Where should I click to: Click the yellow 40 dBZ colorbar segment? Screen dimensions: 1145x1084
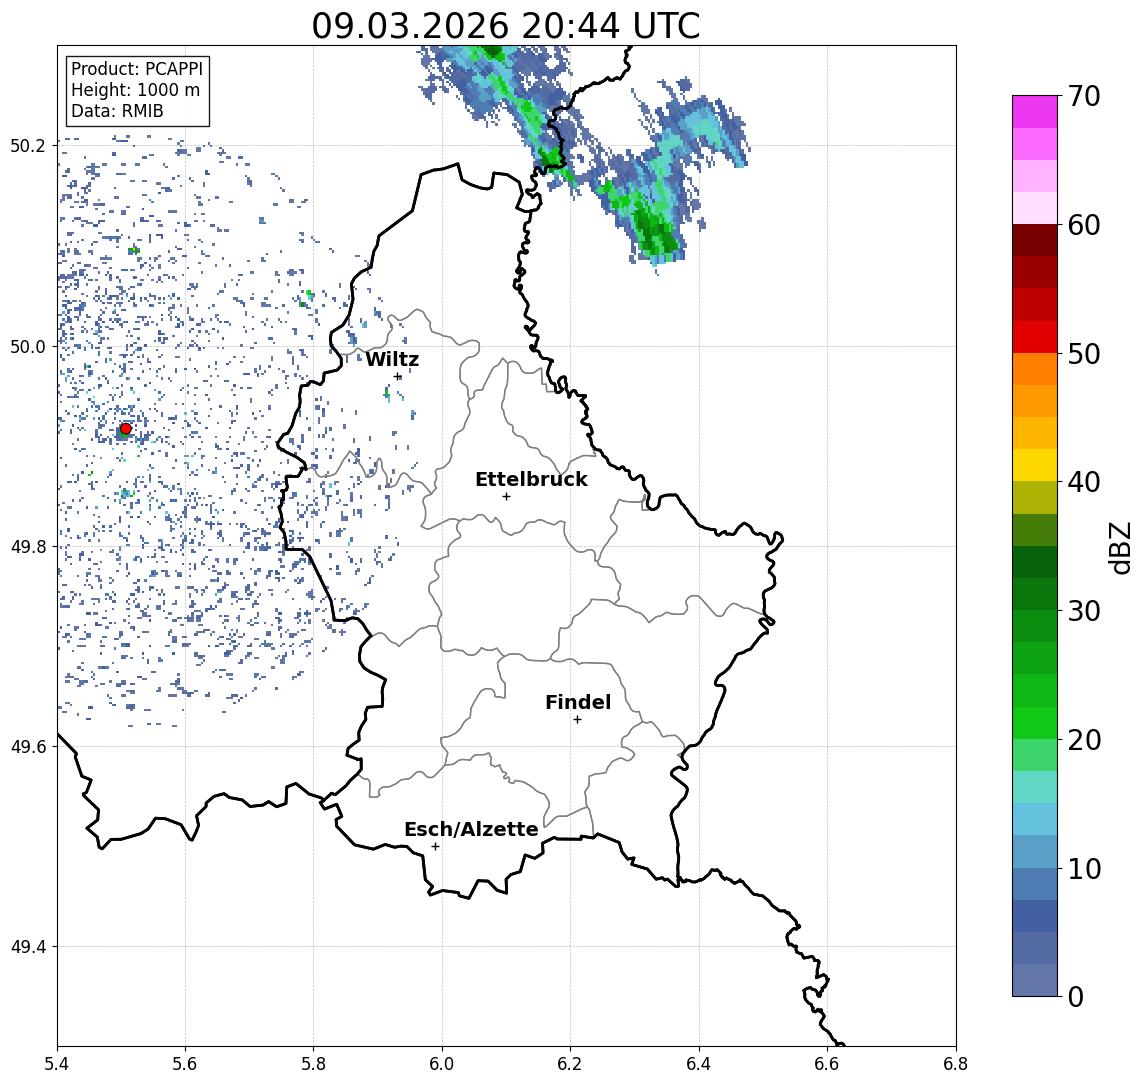[1035, 465]
